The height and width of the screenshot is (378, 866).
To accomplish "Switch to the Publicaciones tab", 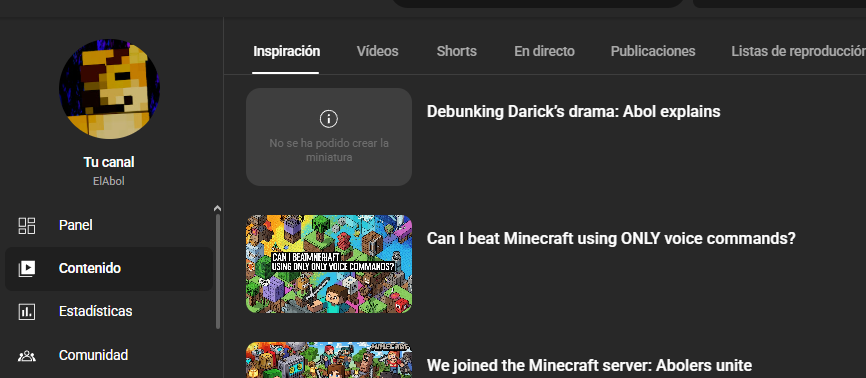I will click(653, 51).
